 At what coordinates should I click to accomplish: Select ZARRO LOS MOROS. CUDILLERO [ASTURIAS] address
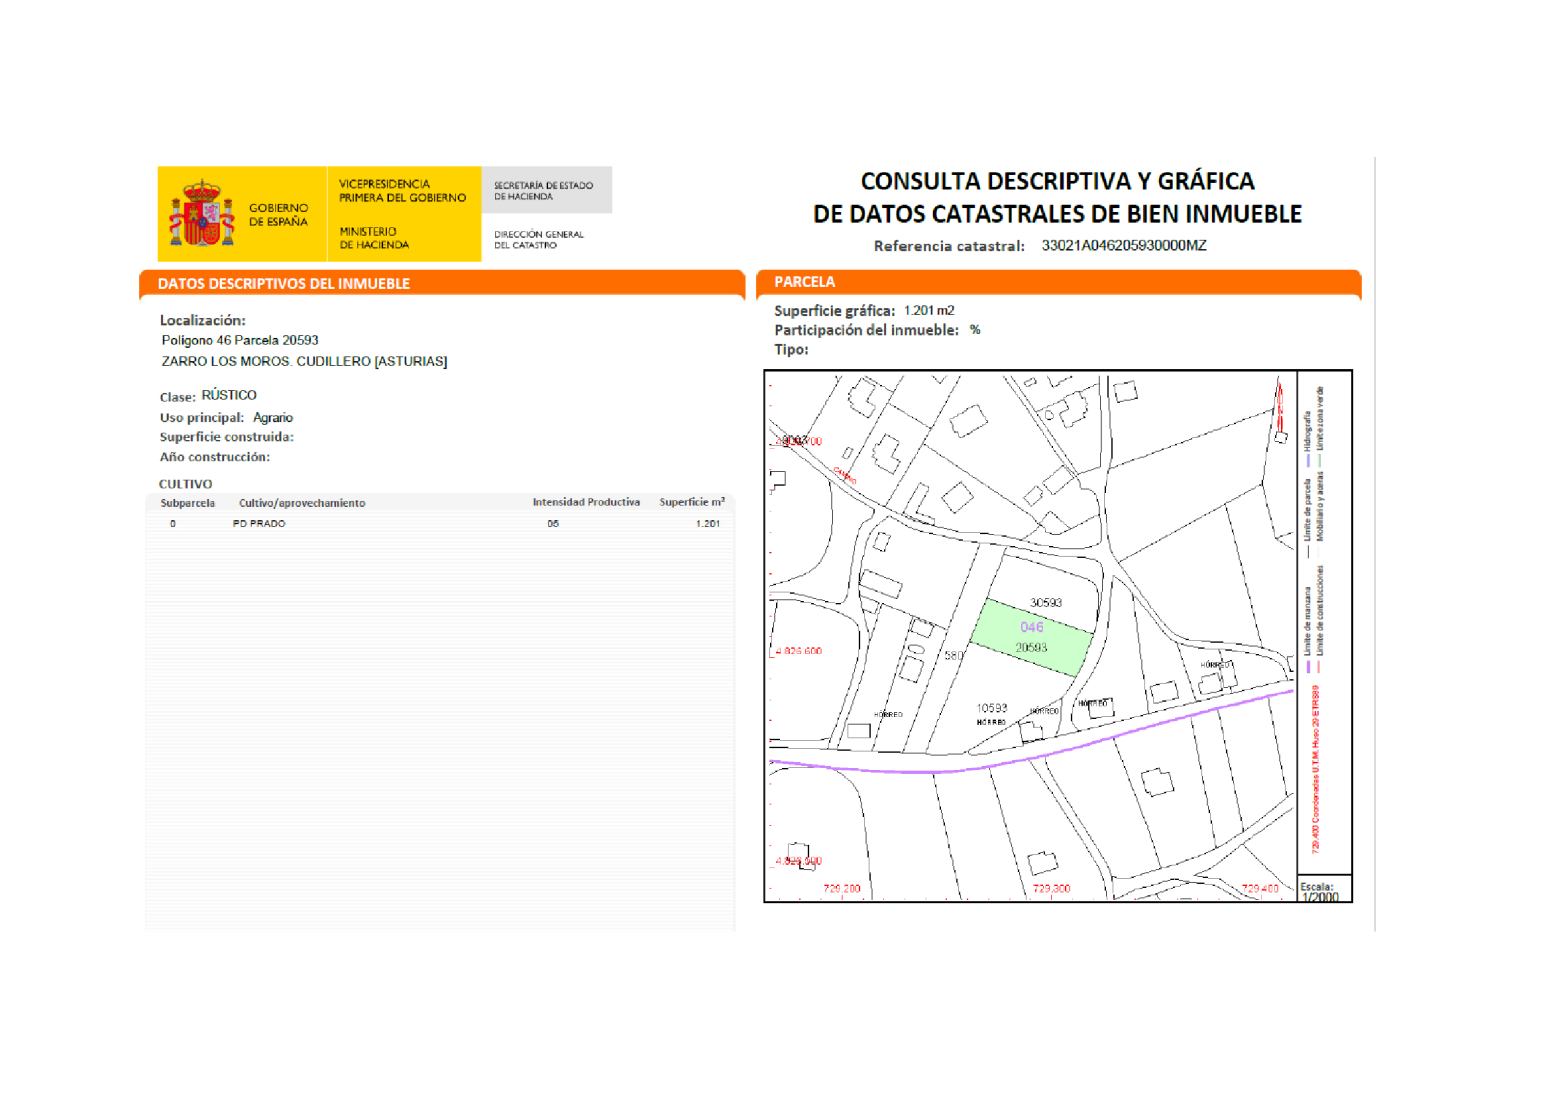304,361
